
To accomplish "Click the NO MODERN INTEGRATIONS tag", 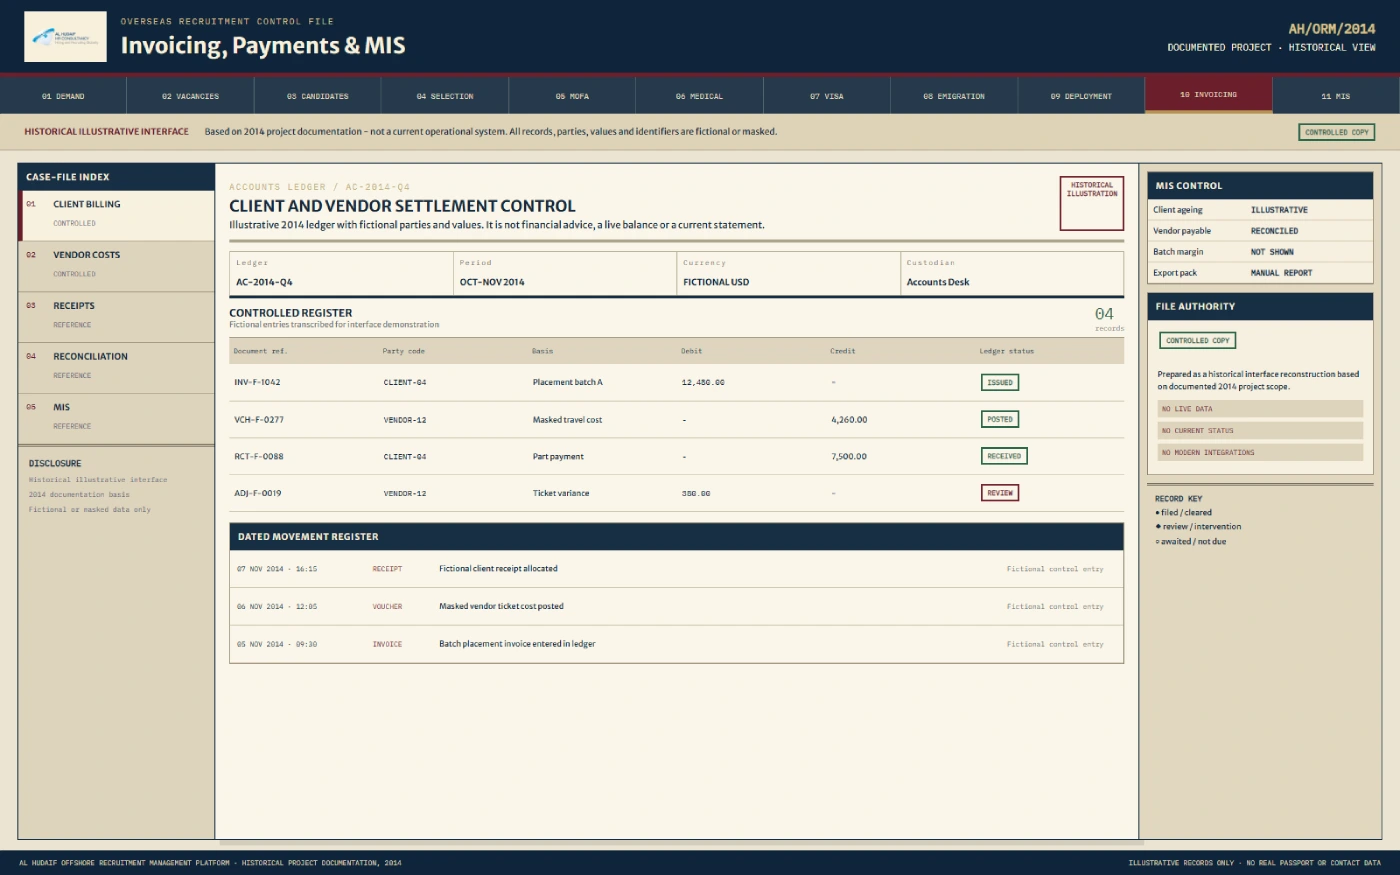I will tap(1260, 453).
